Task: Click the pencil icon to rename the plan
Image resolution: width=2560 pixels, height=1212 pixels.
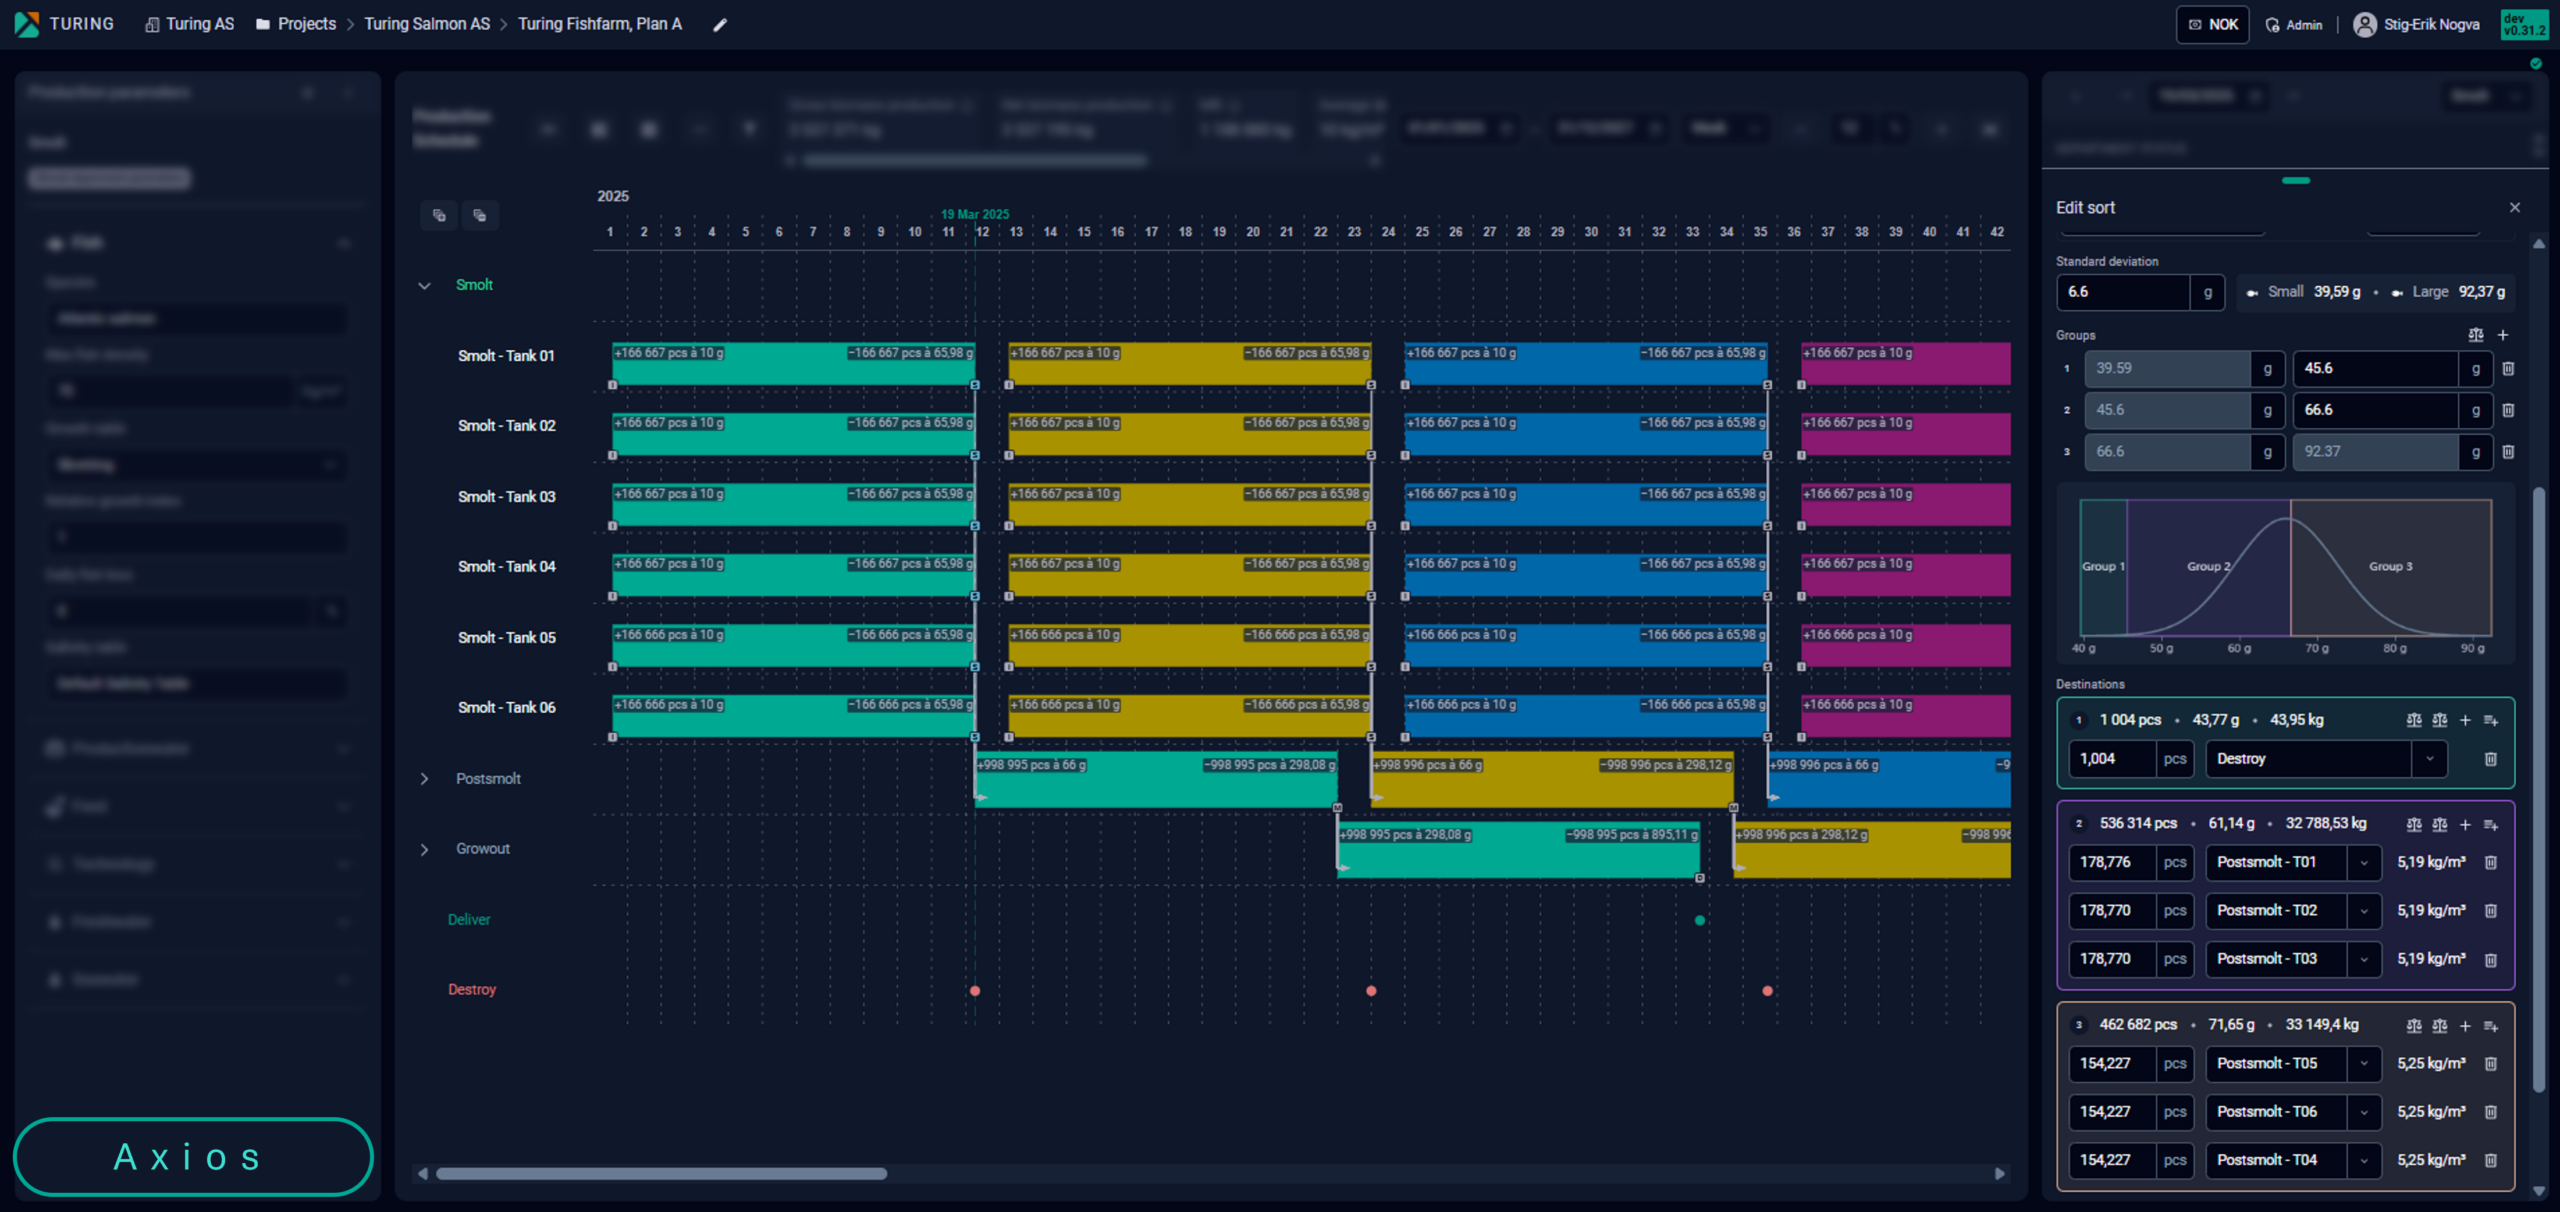Action: 720,25
